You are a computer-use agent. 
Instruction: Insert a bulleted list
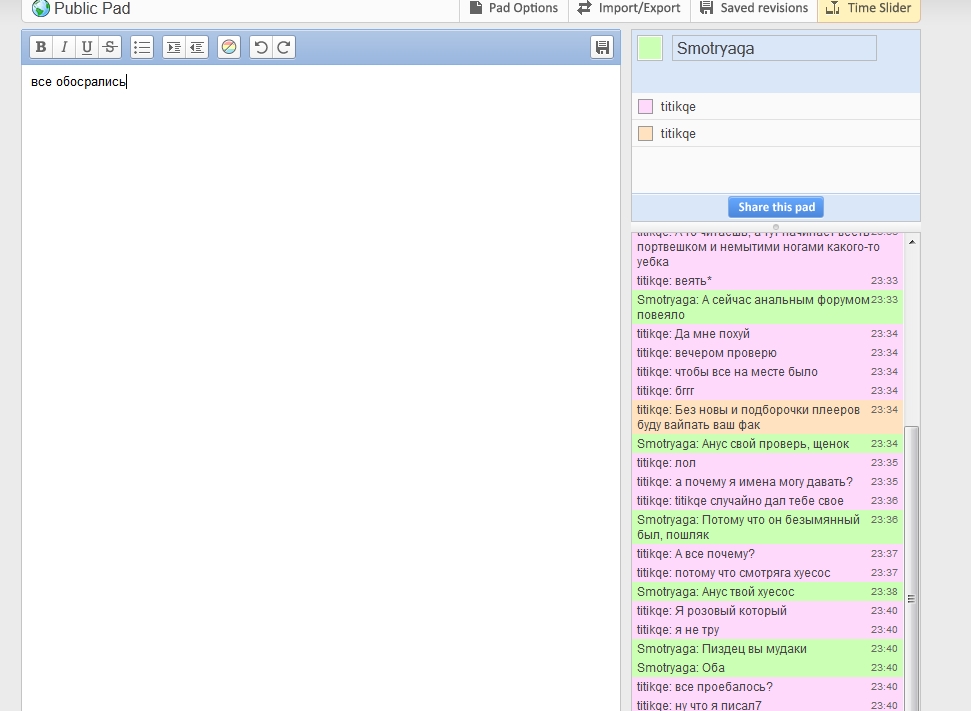142,47
